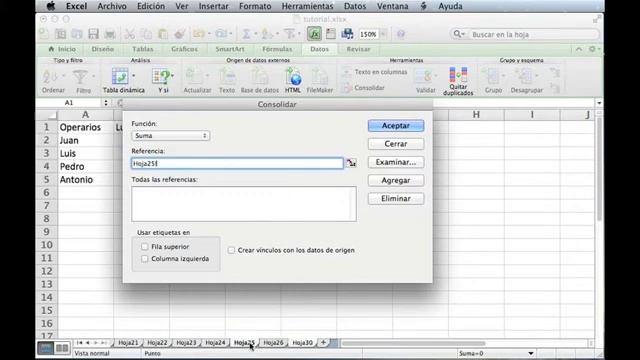The width and height of the screenshot is (640, 360).
Task: Click the Print icon in toolbar
Action: point(110,34)
